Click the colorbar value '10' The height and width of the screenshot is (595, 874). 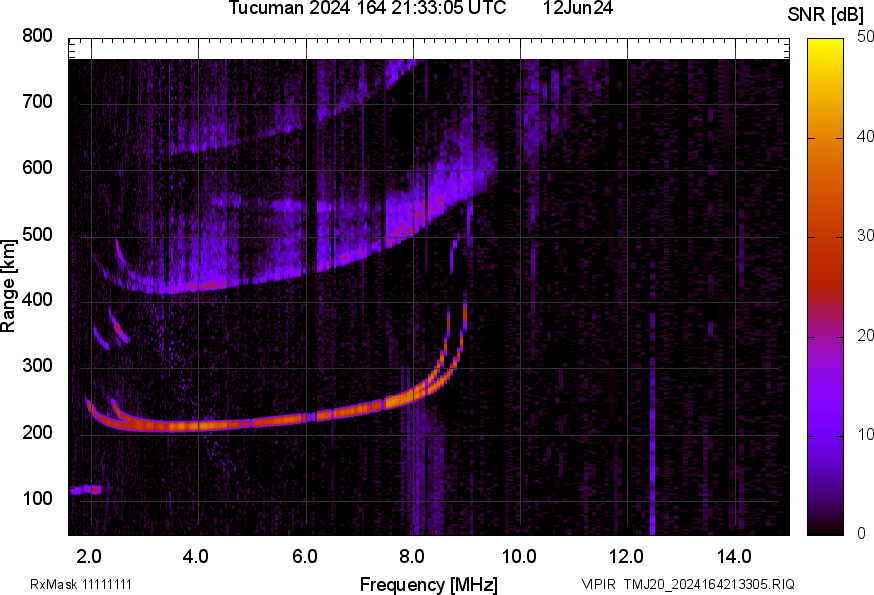tap(865, 435)
